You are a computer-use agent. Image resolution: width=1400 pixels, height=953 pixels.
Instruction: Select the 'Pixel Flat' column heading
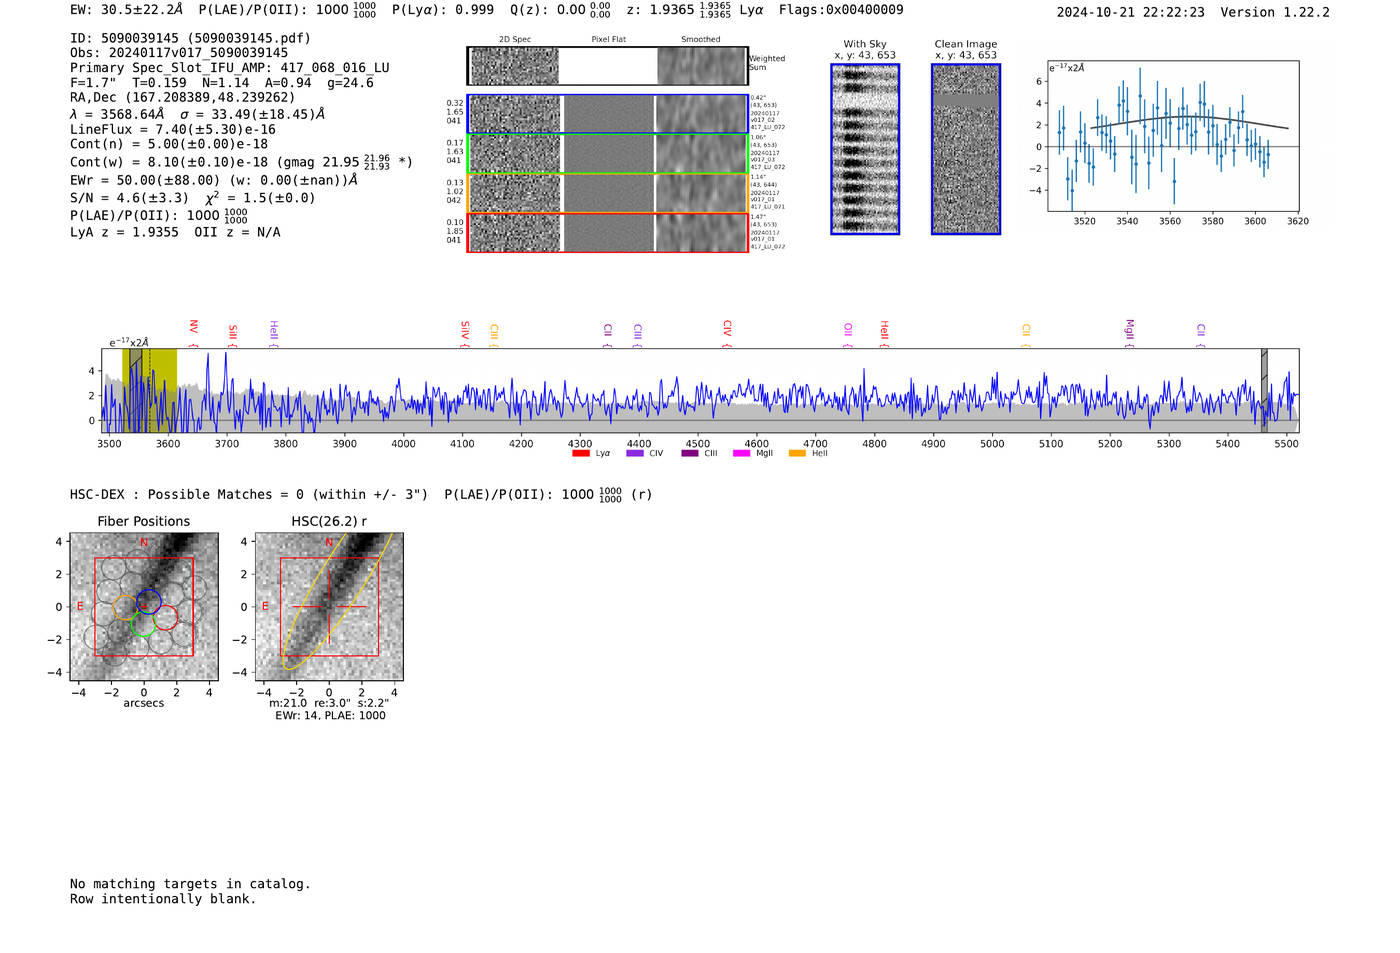point(608,40)
